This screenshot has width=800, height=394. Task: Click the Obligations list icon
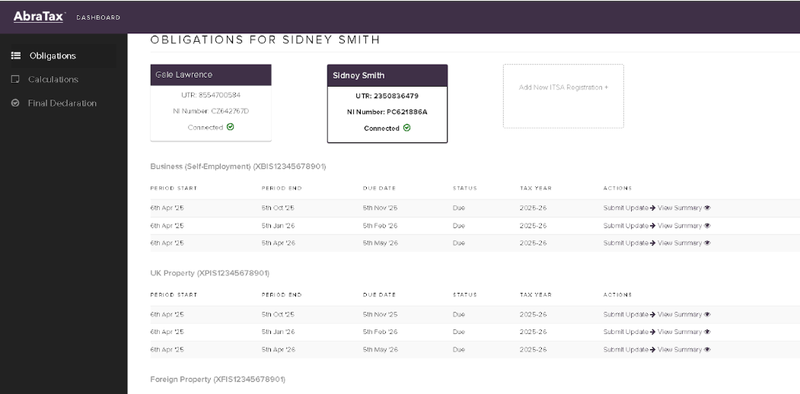pyautogui.click(x=16, y=56)
